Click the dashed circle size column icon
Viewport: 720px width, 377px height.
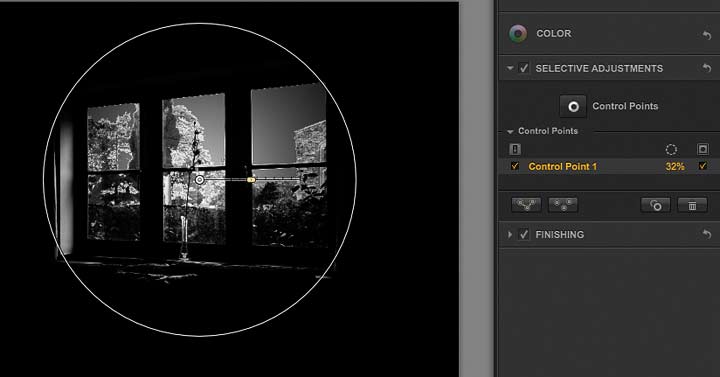tap(671, 149)
